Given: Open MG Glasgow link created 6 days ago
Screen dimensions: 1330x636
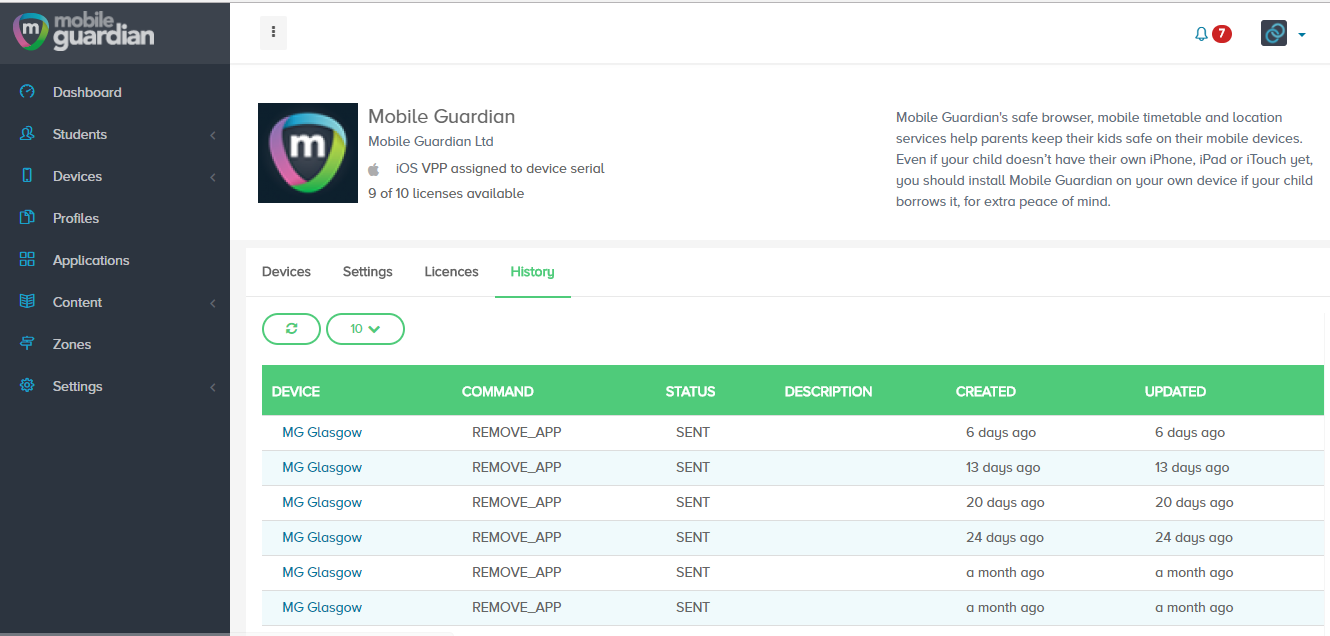Looking at the screenshot, I should pos(322,433).
